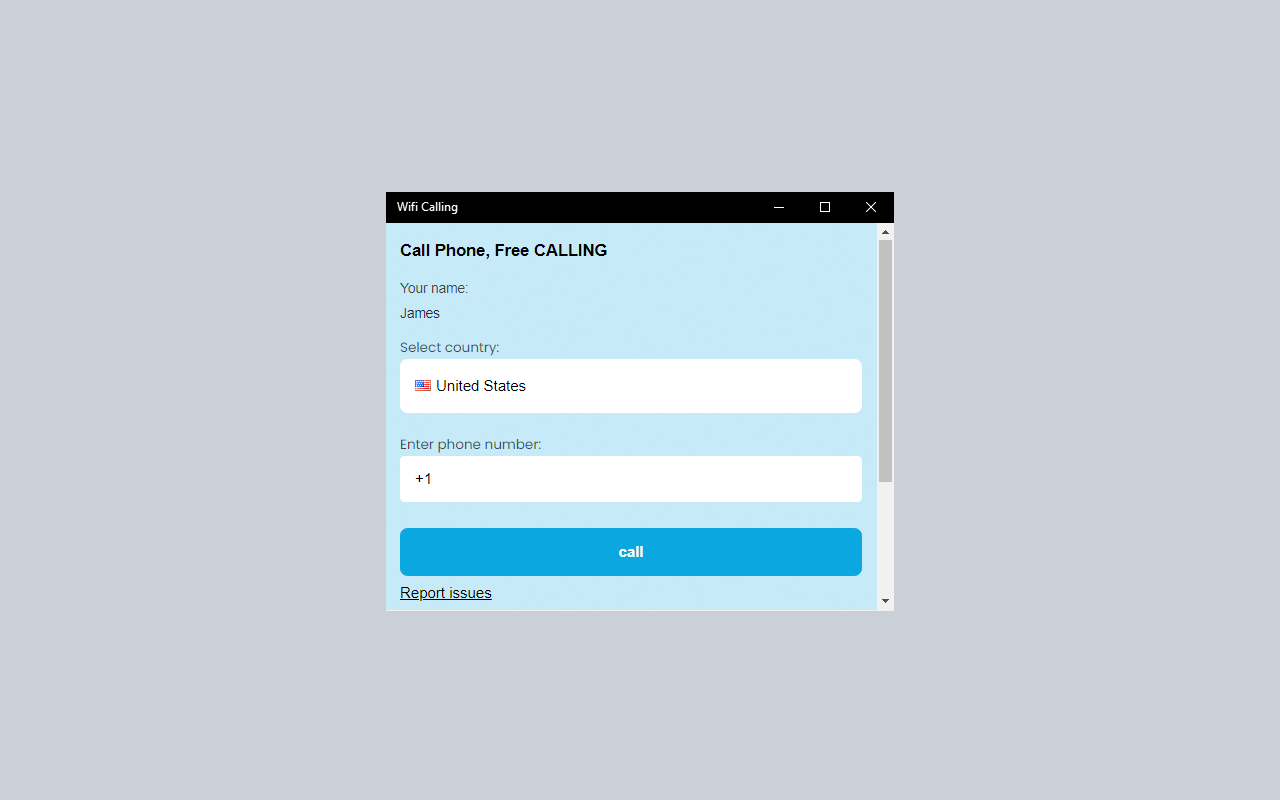
Task: Click the Select country label
Action: (x=449, y=347)
